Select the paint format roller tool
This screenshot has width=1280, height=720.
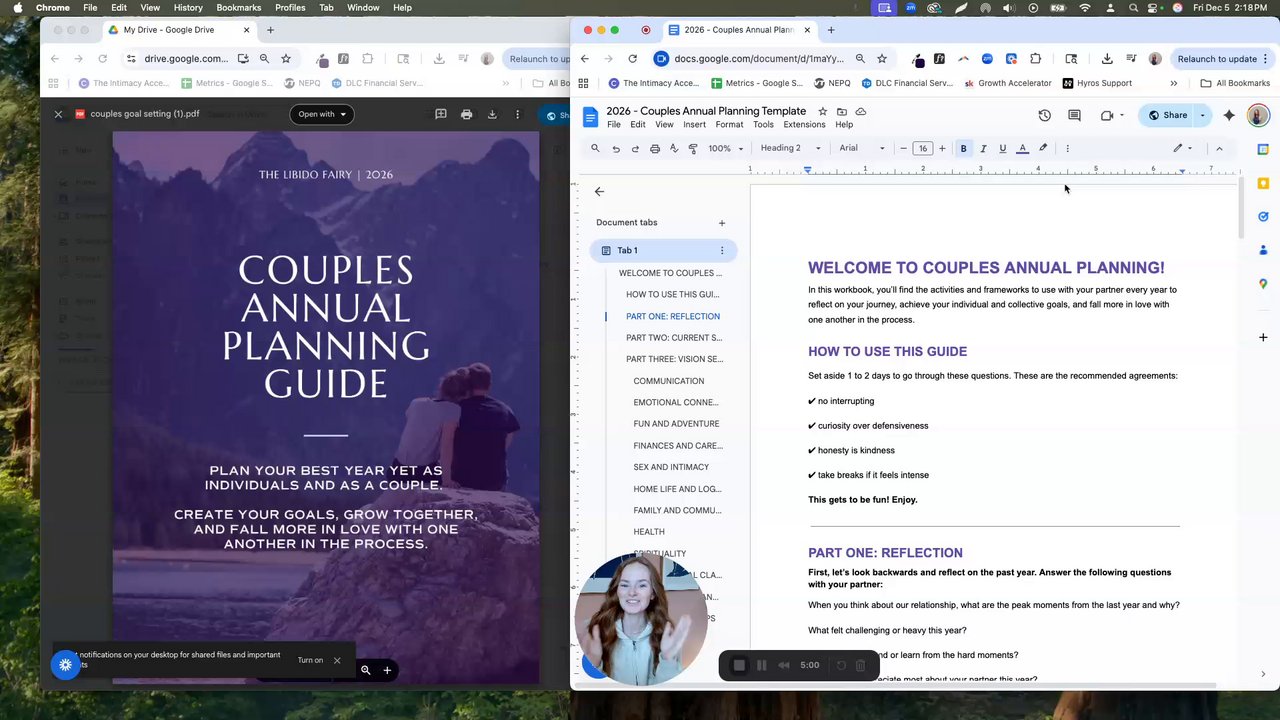pos(693,148)
